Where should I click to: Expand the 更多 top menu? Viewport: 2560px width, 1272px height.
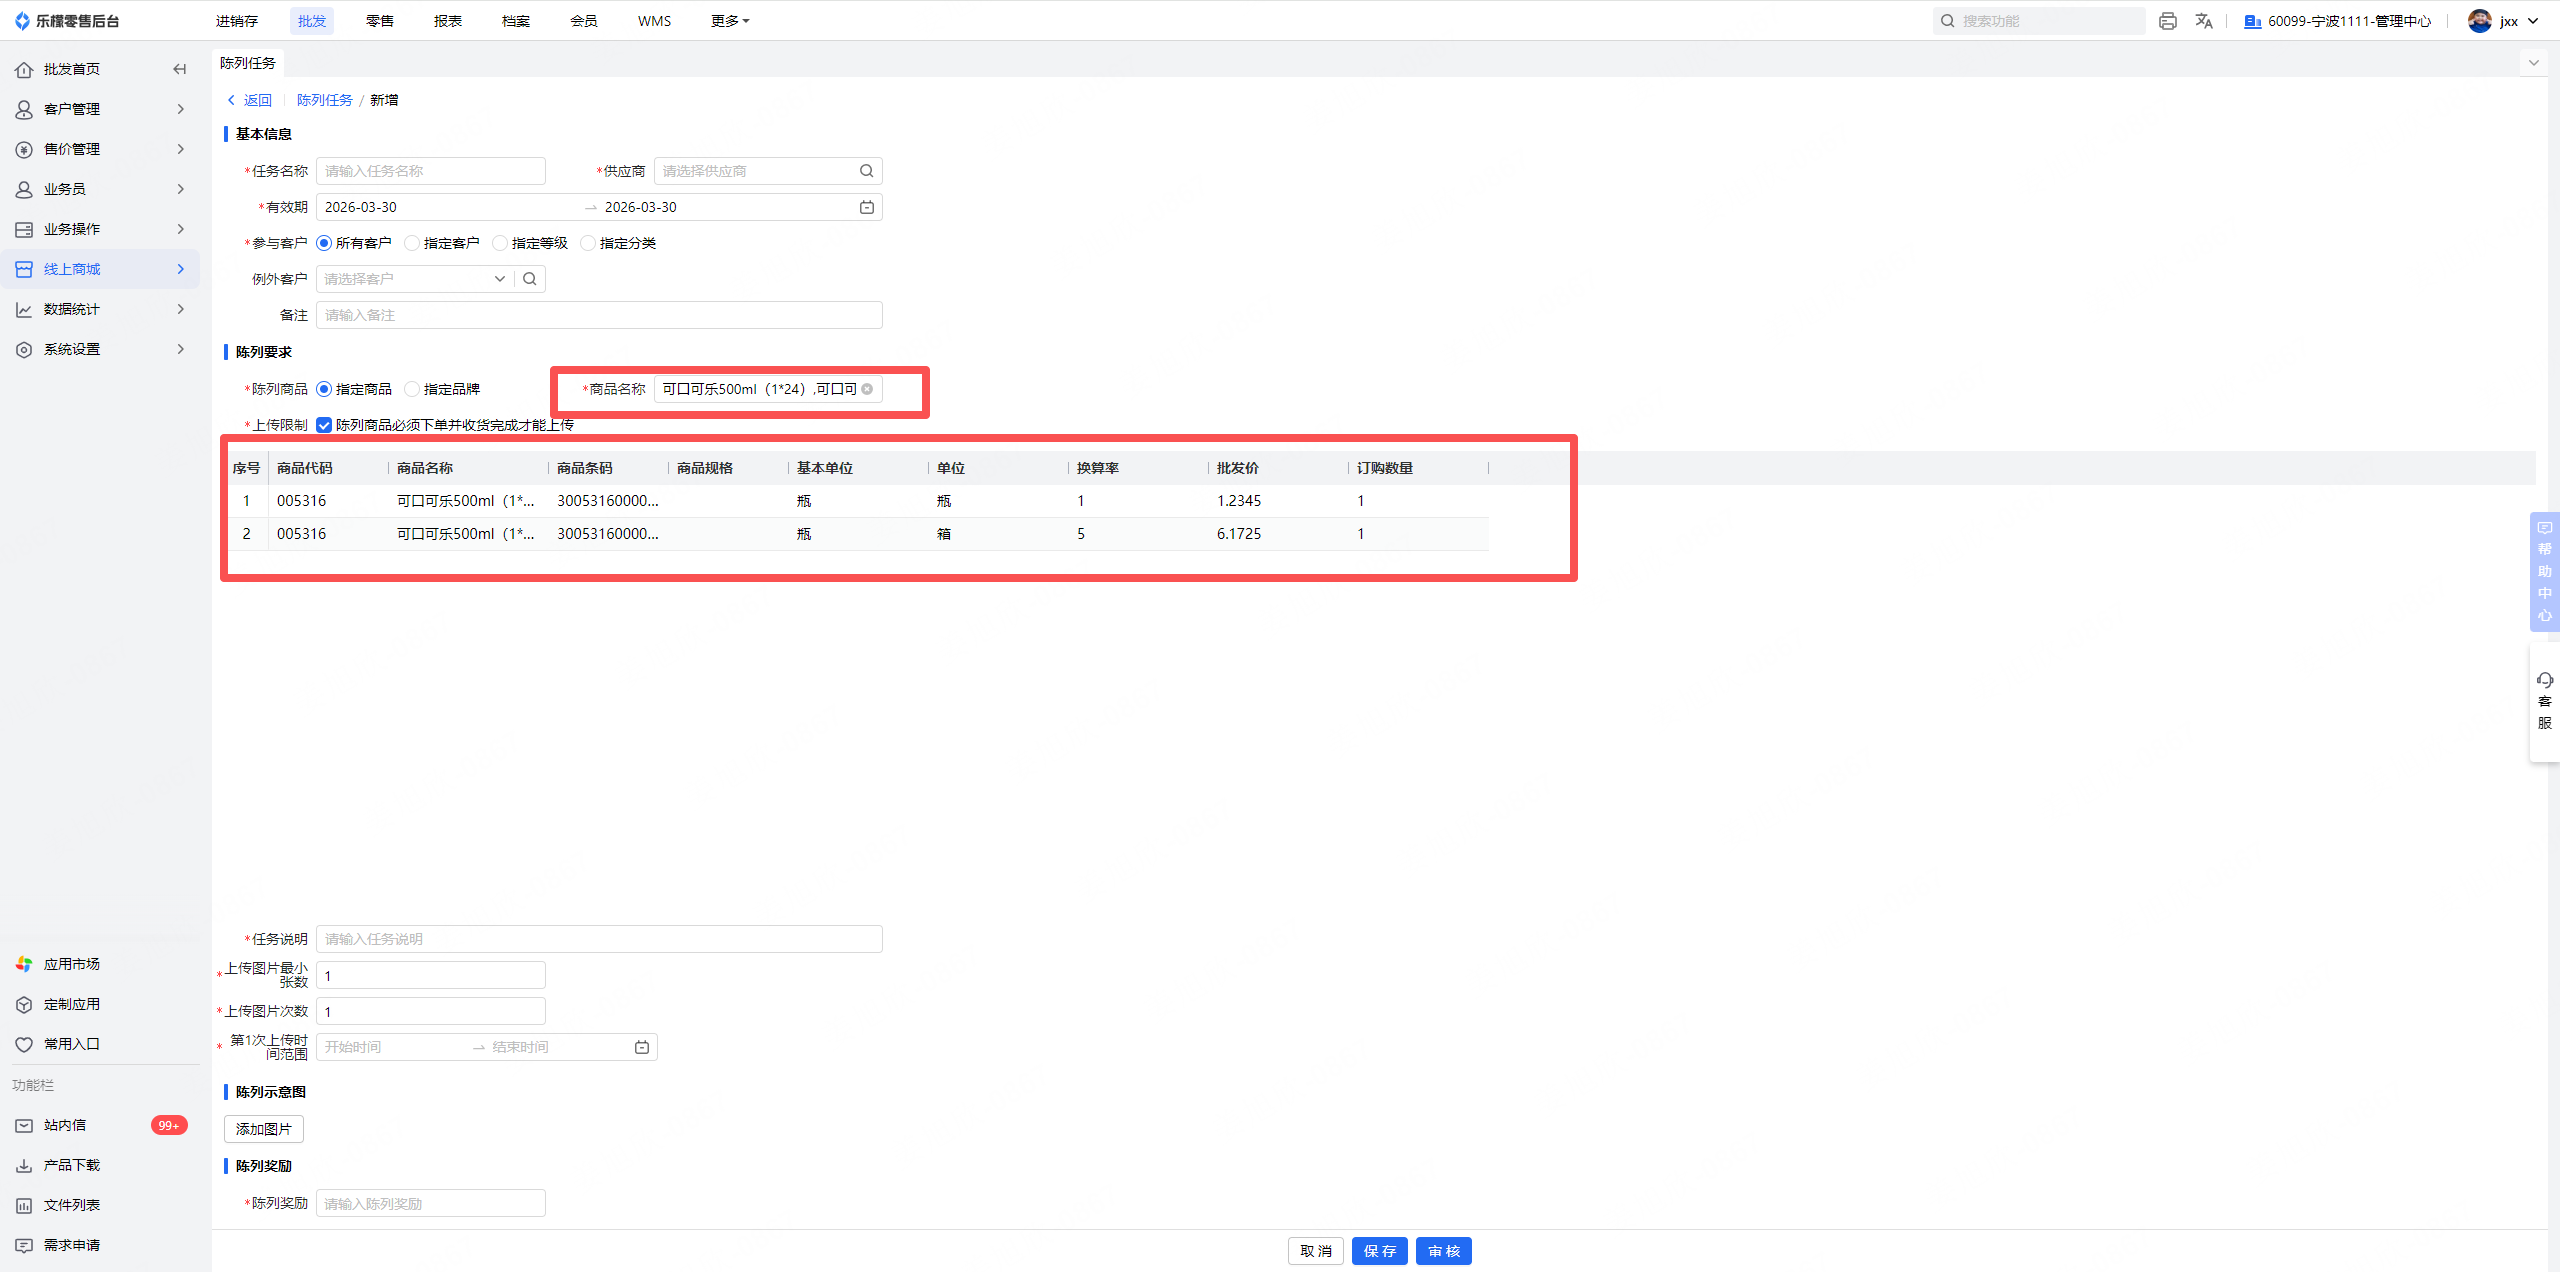click(x=729, y=21)
